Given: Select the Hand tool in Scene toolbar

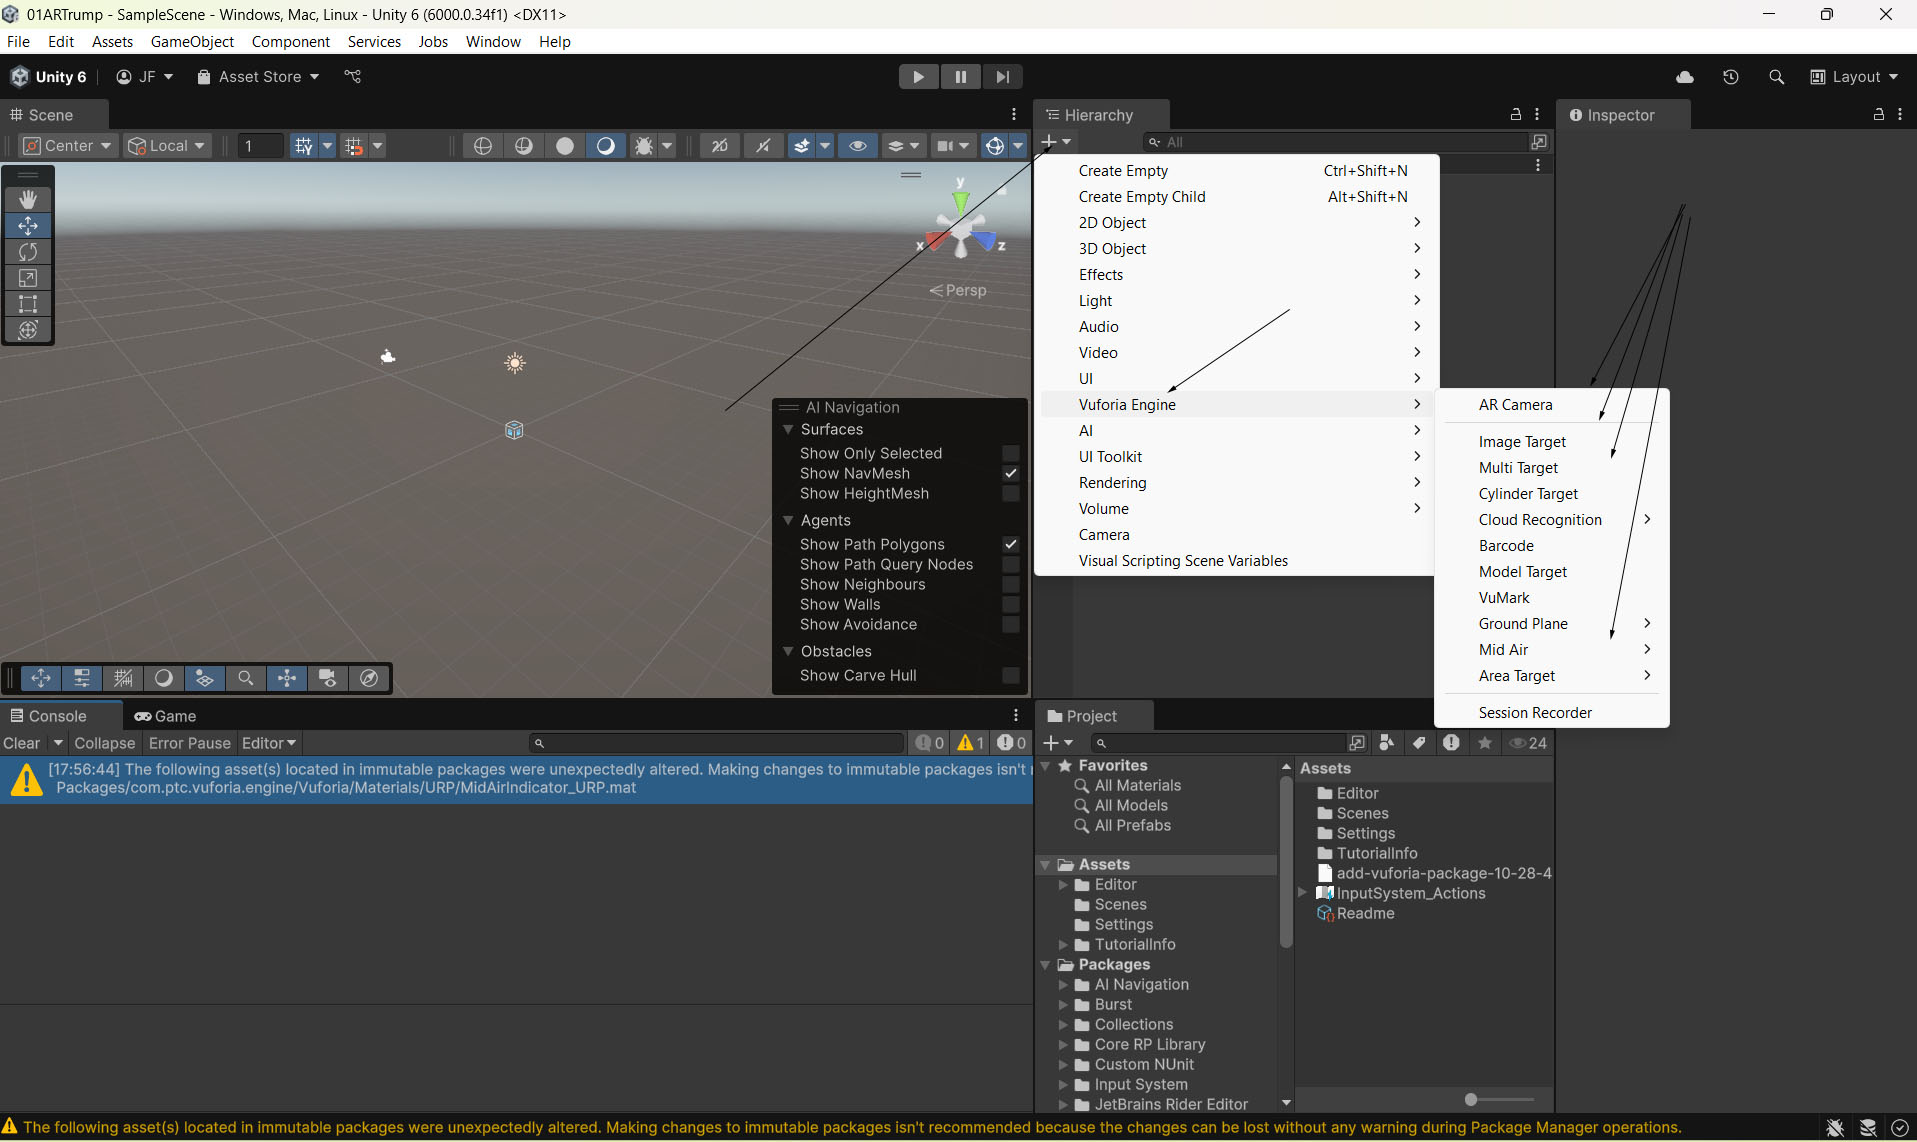Looking at the screenshot, I should tap(28, 200).
